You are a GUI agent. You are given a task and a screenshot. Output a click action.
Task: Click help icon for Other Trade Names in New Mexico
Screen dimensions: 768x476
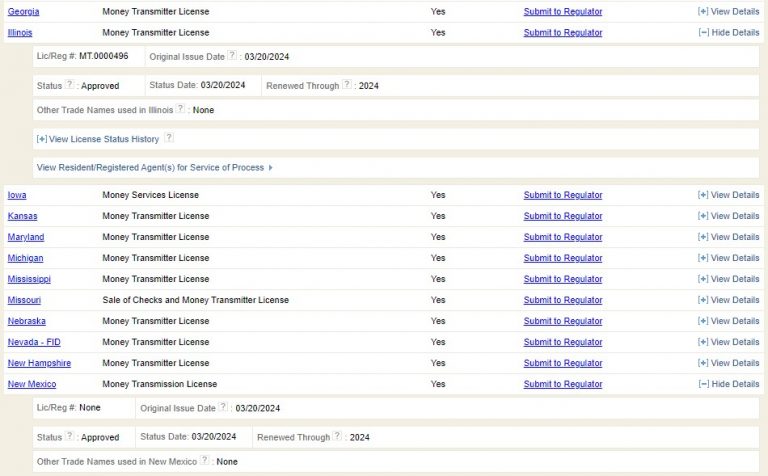205,461
